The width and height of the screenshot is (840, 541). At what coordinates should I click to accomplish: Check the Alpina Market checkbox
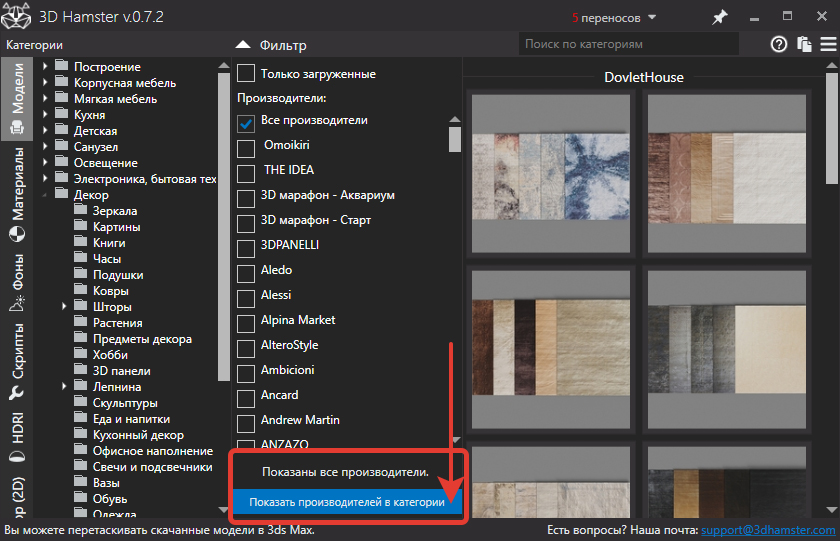[x=246, y=324]
